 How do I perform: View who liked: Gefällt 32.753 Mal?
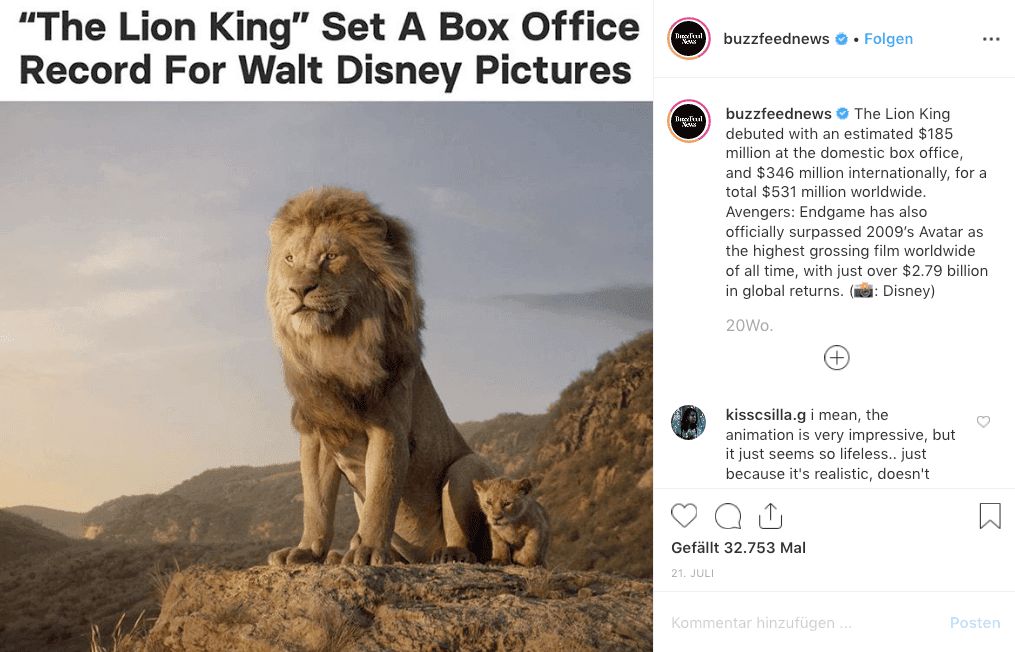738,548
